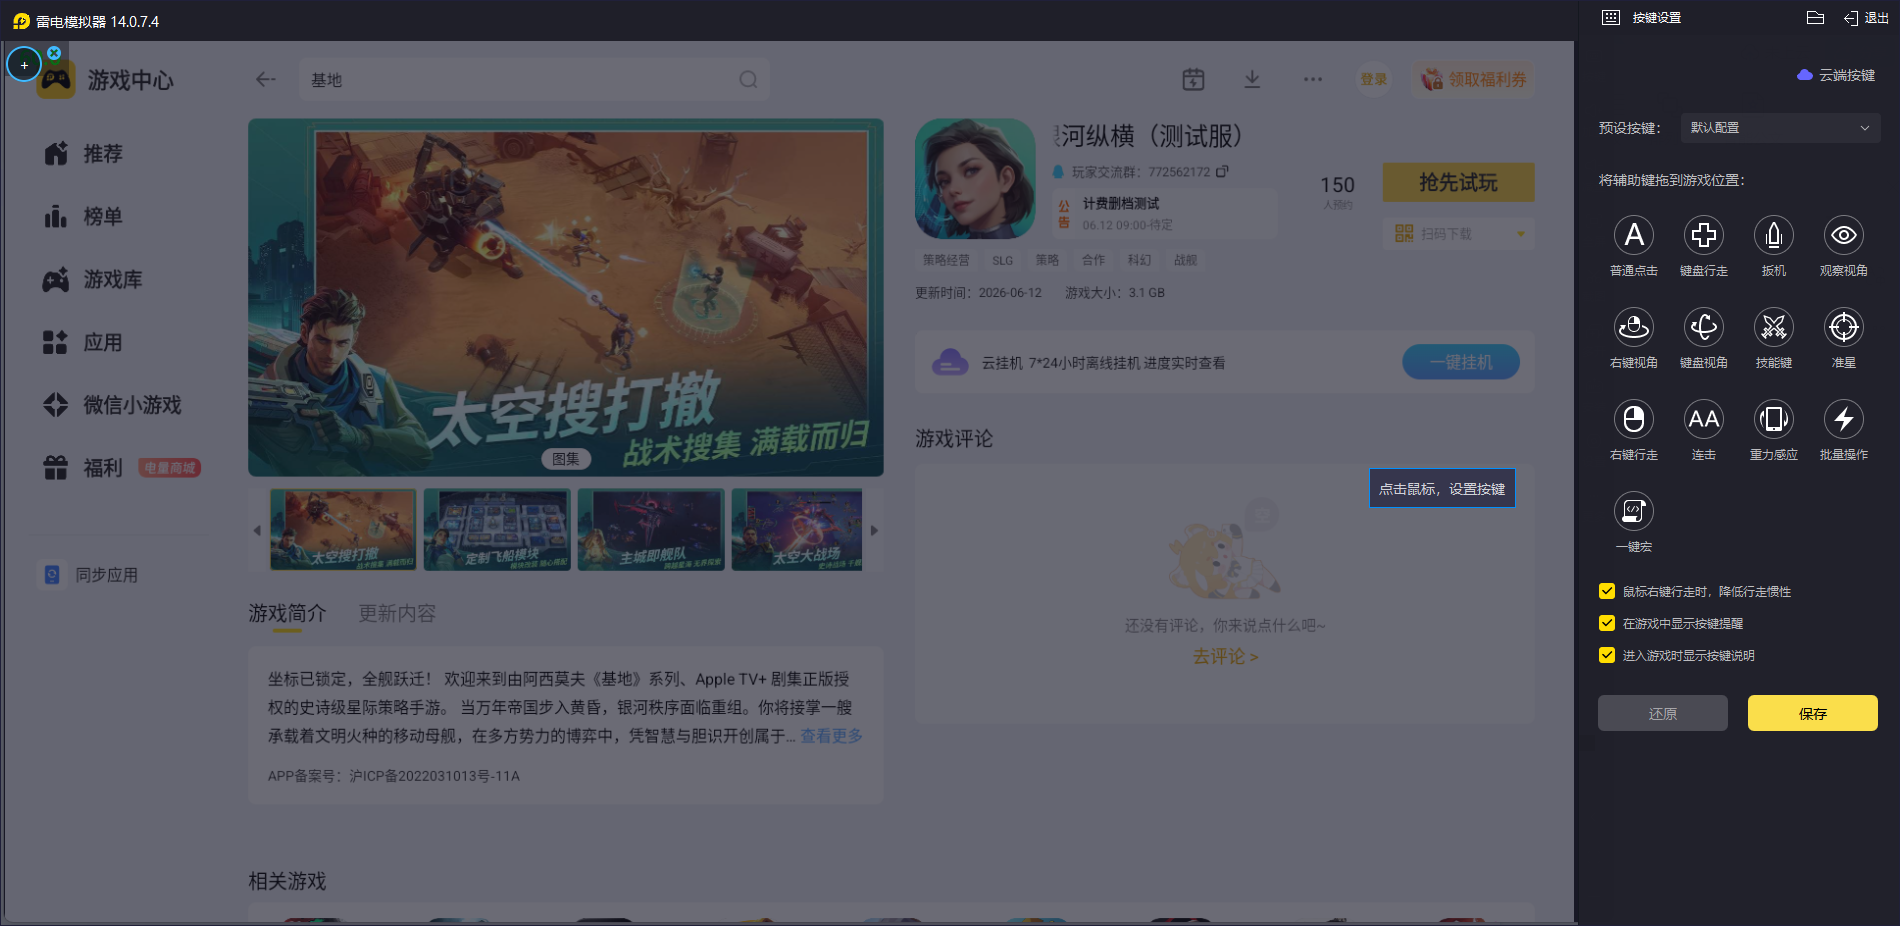
Task: Click the game's character avatar icon
Action: (x=975, y=179)
